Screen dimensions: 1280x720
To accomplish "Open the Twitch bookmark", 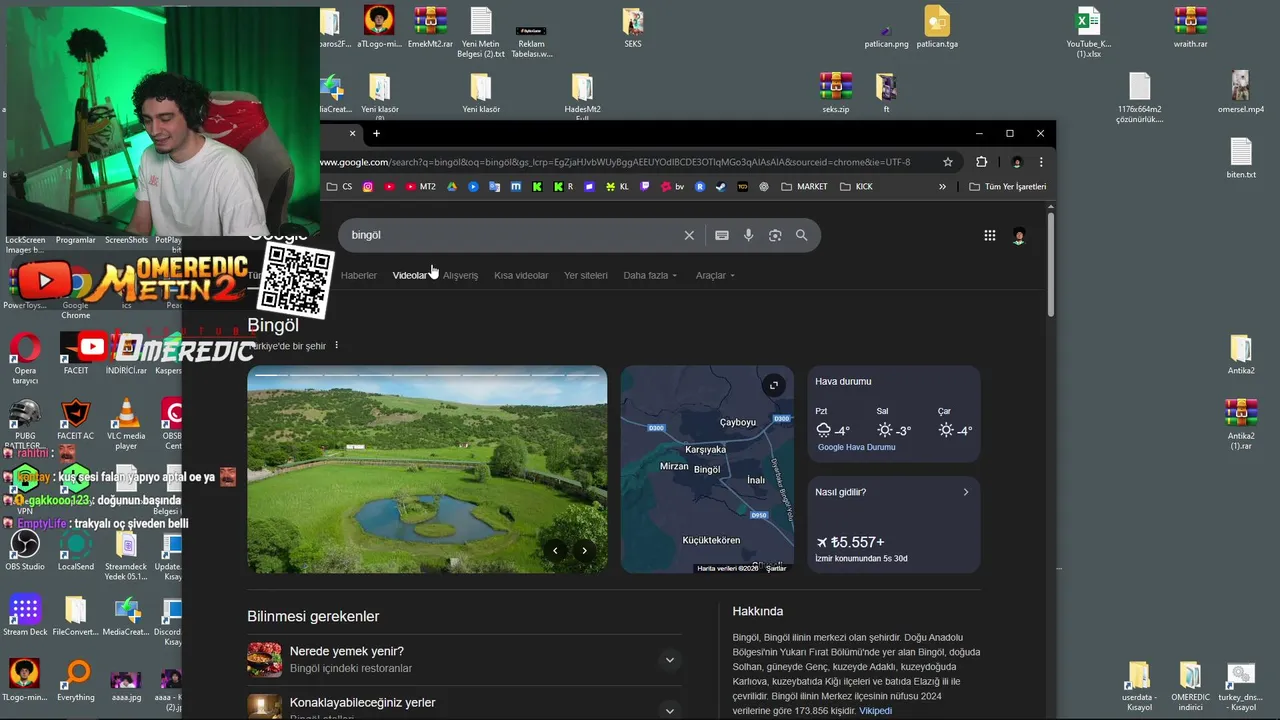I will pyautogui.click(x=645, y=186).
